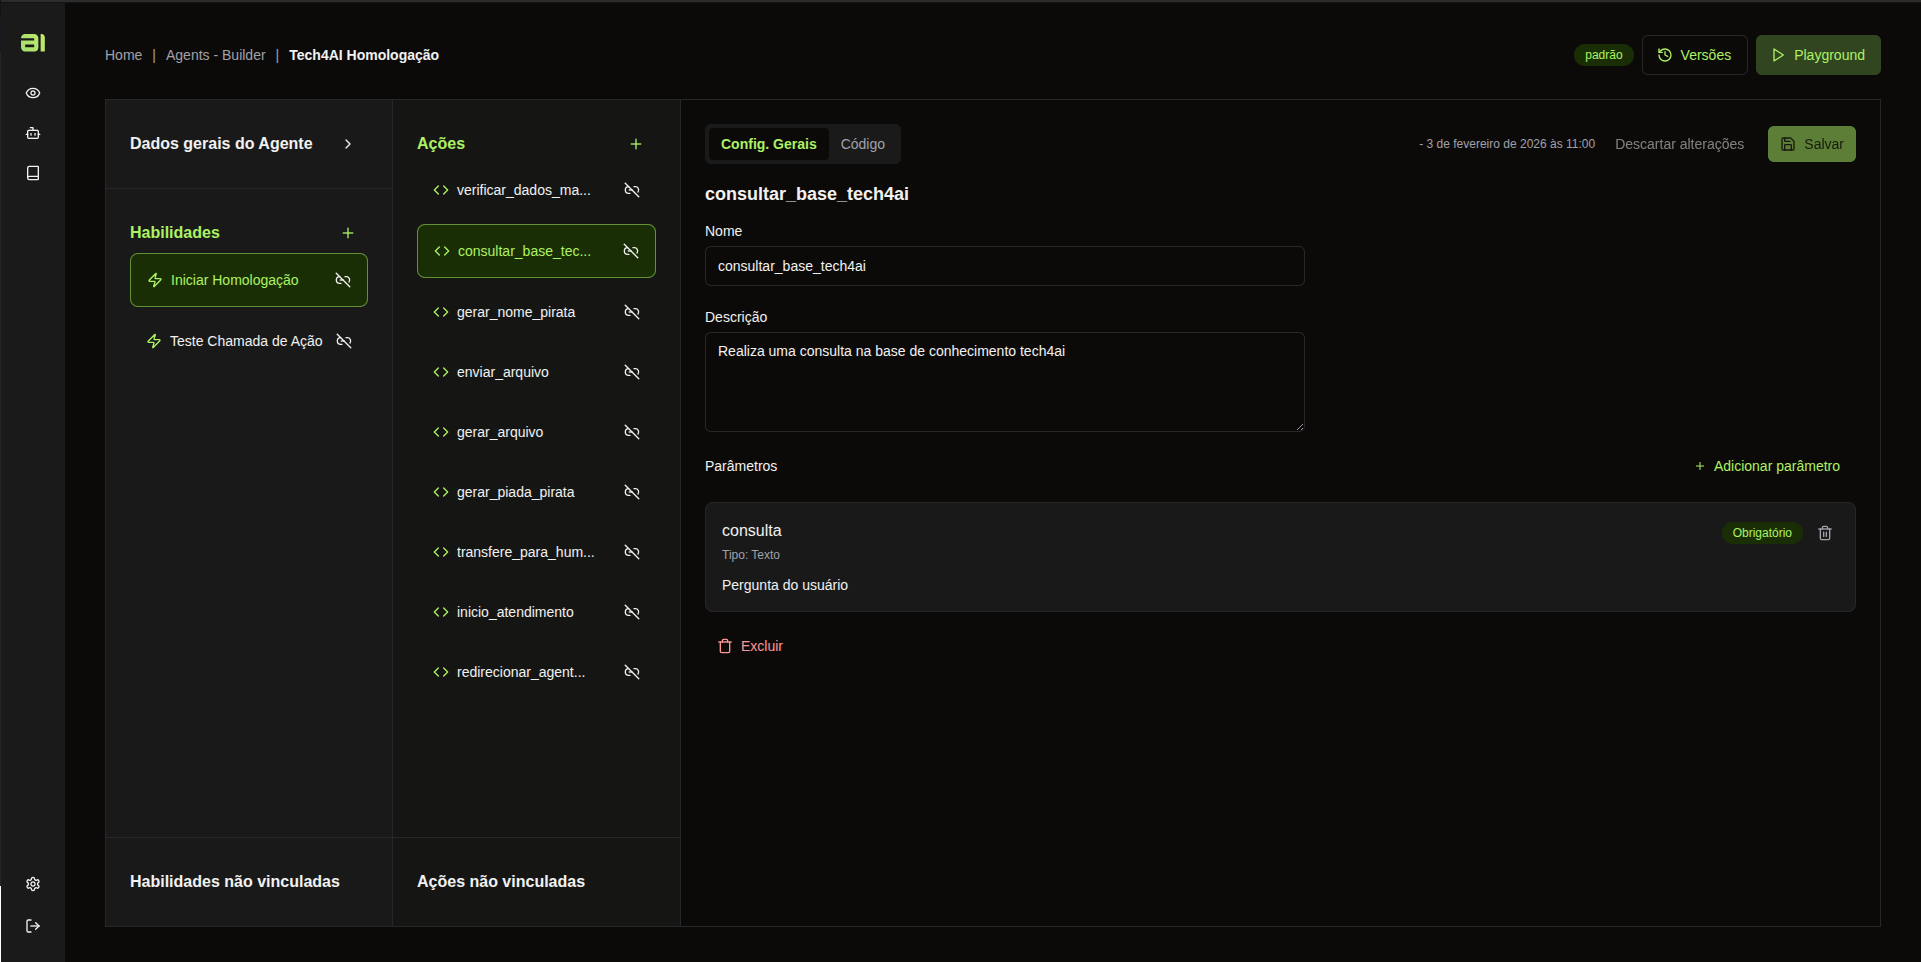The image size is (1921, 962).
Task: Select the Config. Gerais tab
Action: [x=768, y=144]
